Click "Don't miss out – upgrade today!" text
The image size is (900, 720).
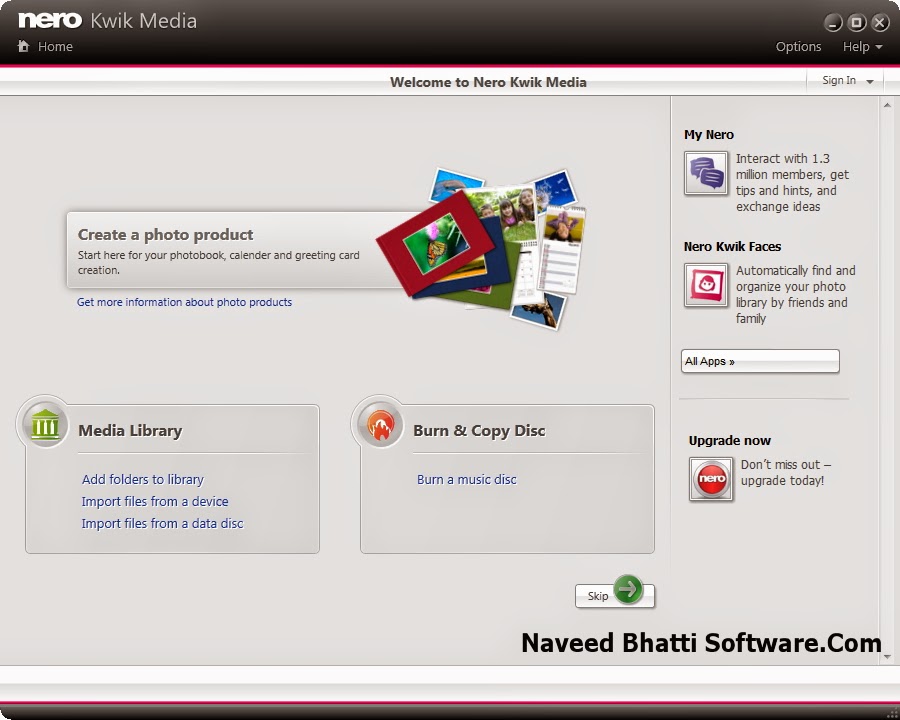(x=786, y=473)
